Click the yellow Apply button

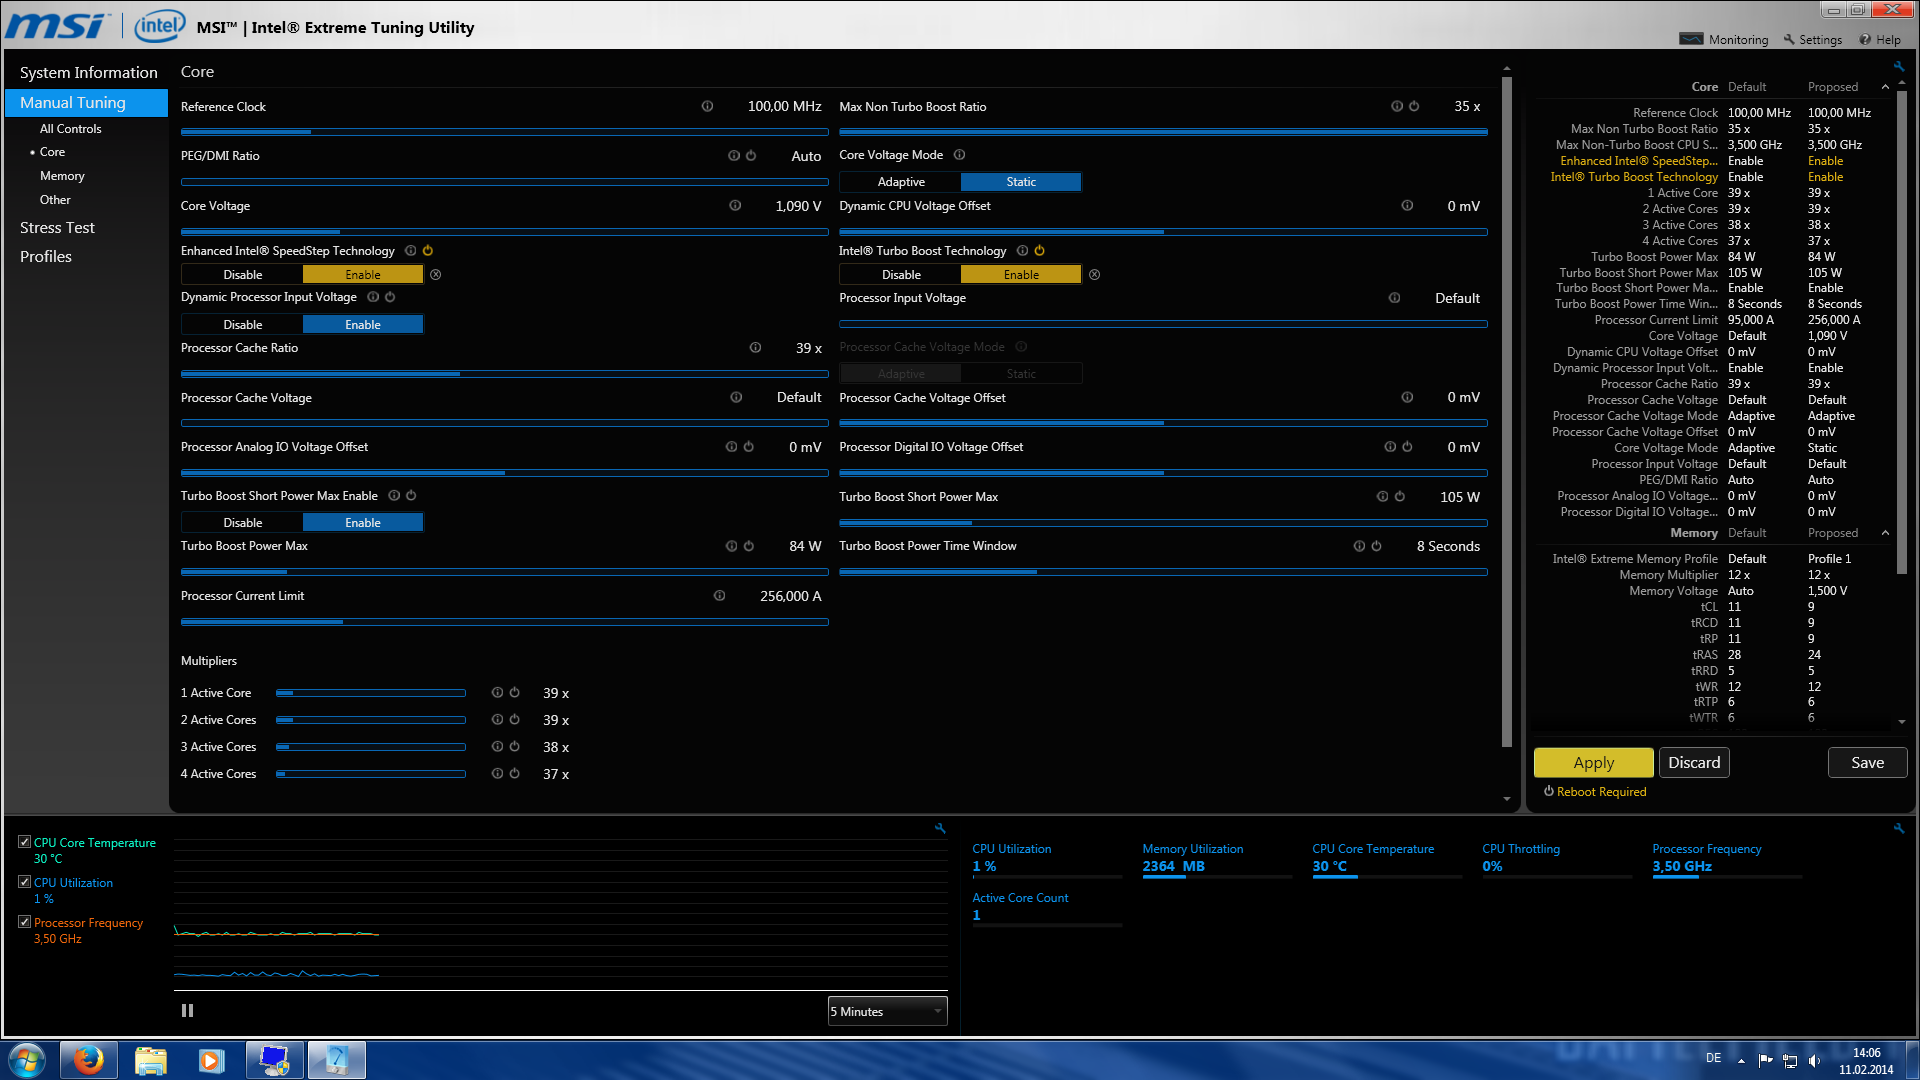1593,763
